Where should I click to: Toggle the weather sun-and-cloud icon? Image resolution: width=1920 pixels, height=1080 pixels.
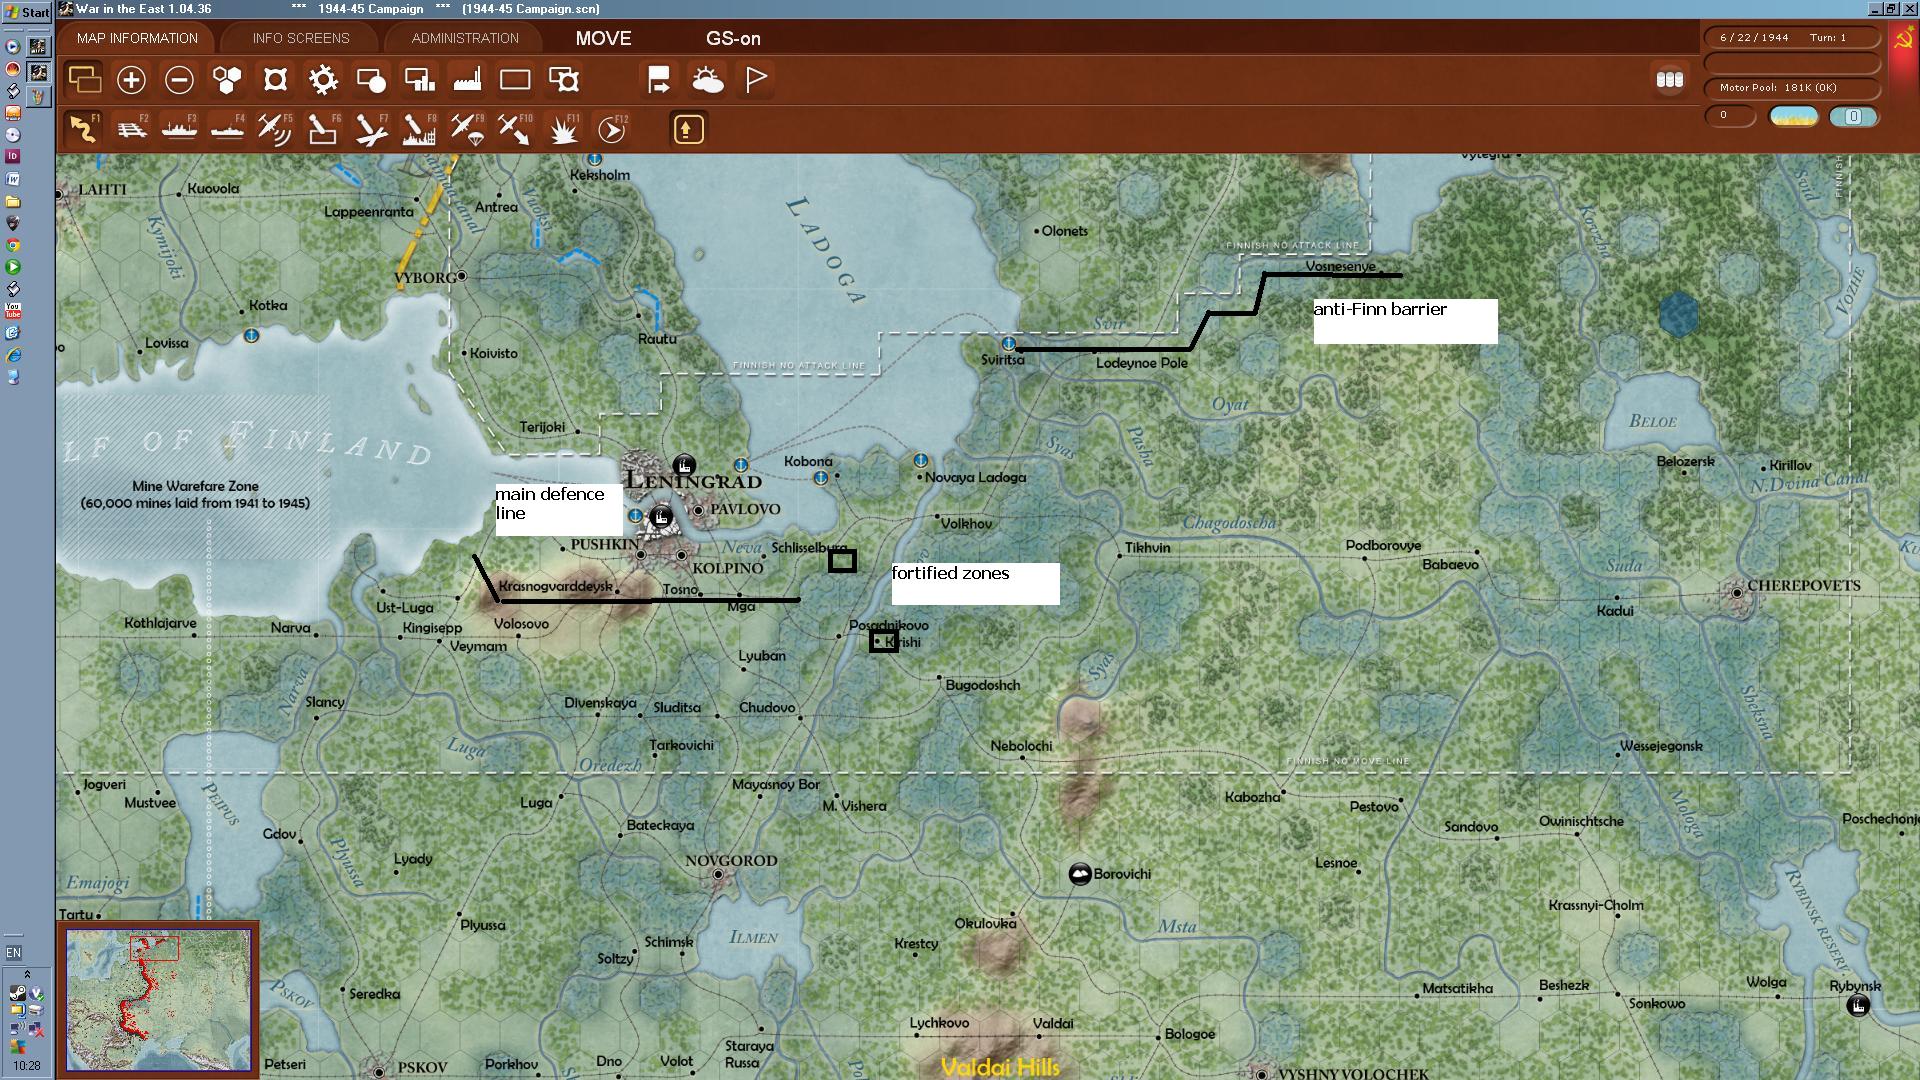click(x=708, y=80)
